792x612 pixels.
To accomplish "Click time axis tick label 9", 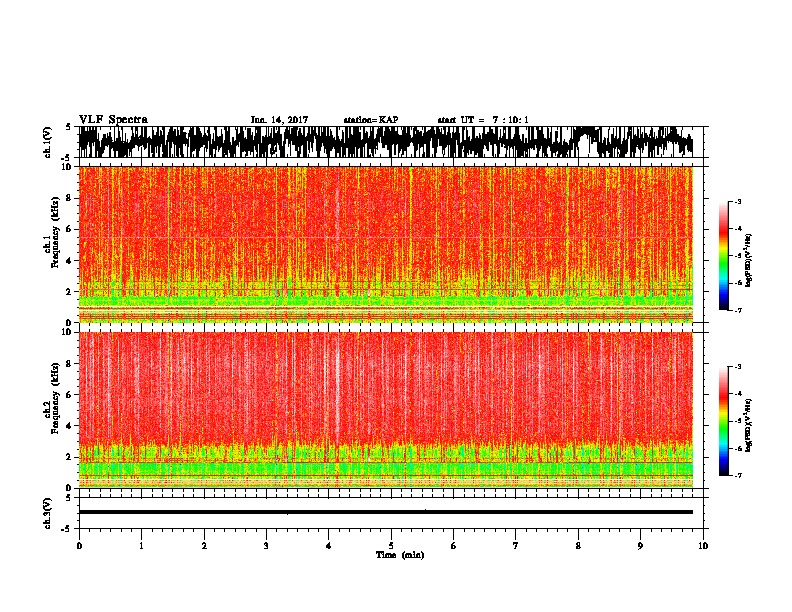I will coord(640,546).
